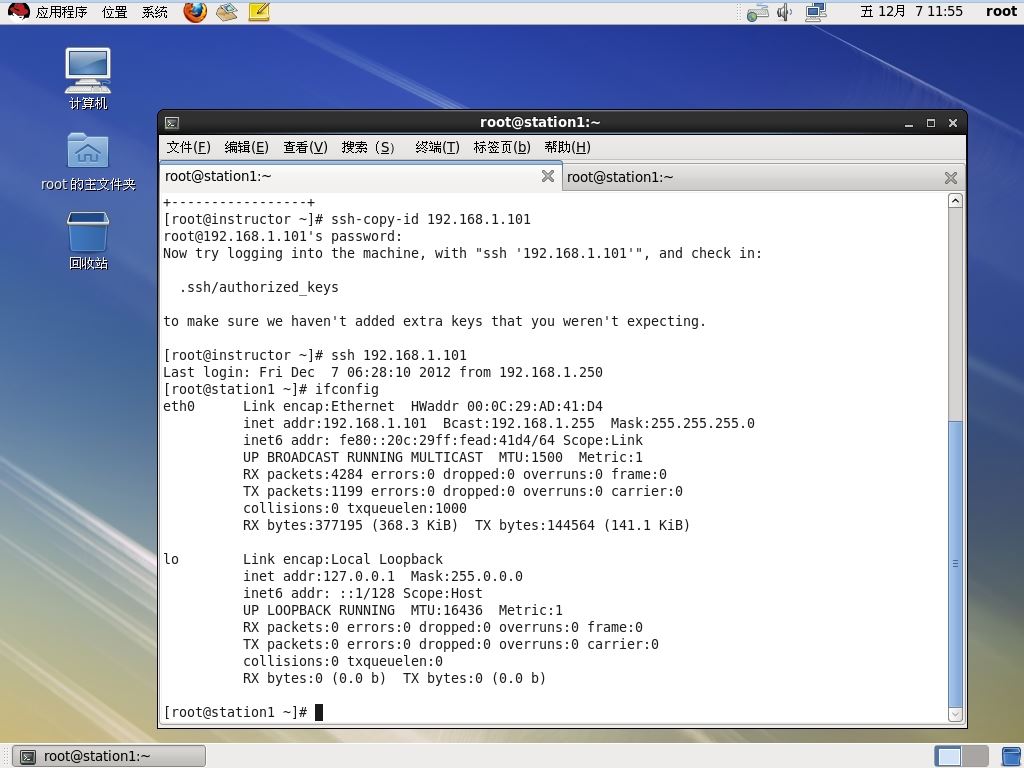Click the volume speaker tray icon
Screen dimensions: 1024x768
784,12
